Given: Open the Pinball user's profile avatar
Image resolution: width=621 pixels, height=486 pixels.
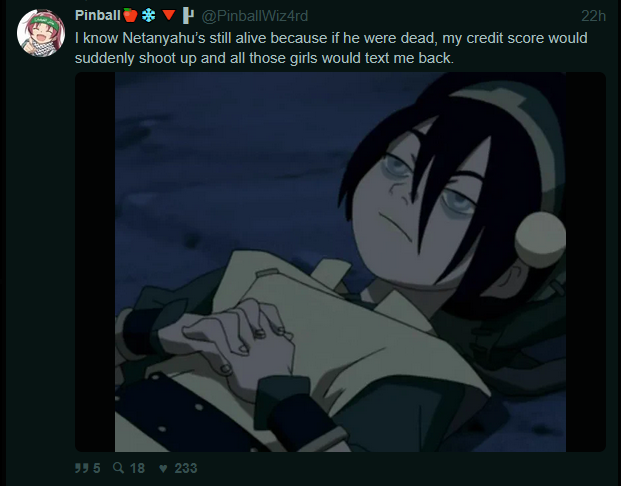Looking at the screenshot, I should point(41,33).
